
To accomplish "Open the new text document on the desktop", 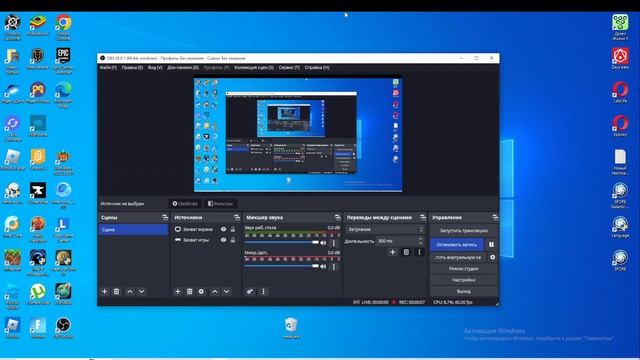I will pyautogui.click(x=620, y=162).
